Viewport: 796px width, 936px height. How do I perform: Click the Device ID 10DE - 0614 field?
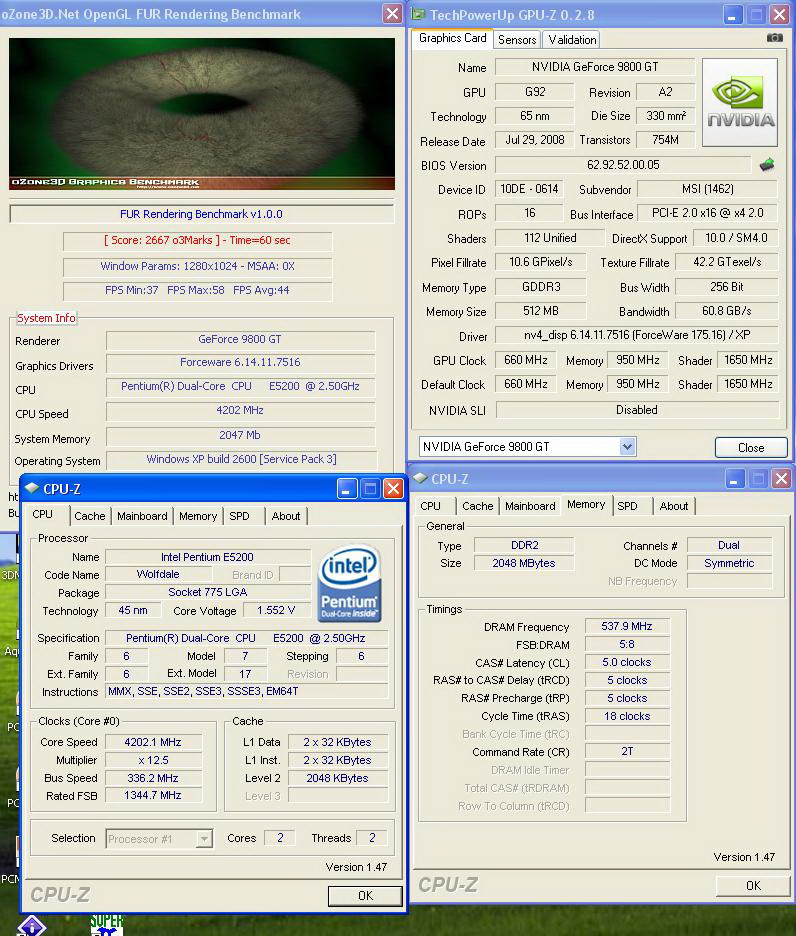coord(529,189)
